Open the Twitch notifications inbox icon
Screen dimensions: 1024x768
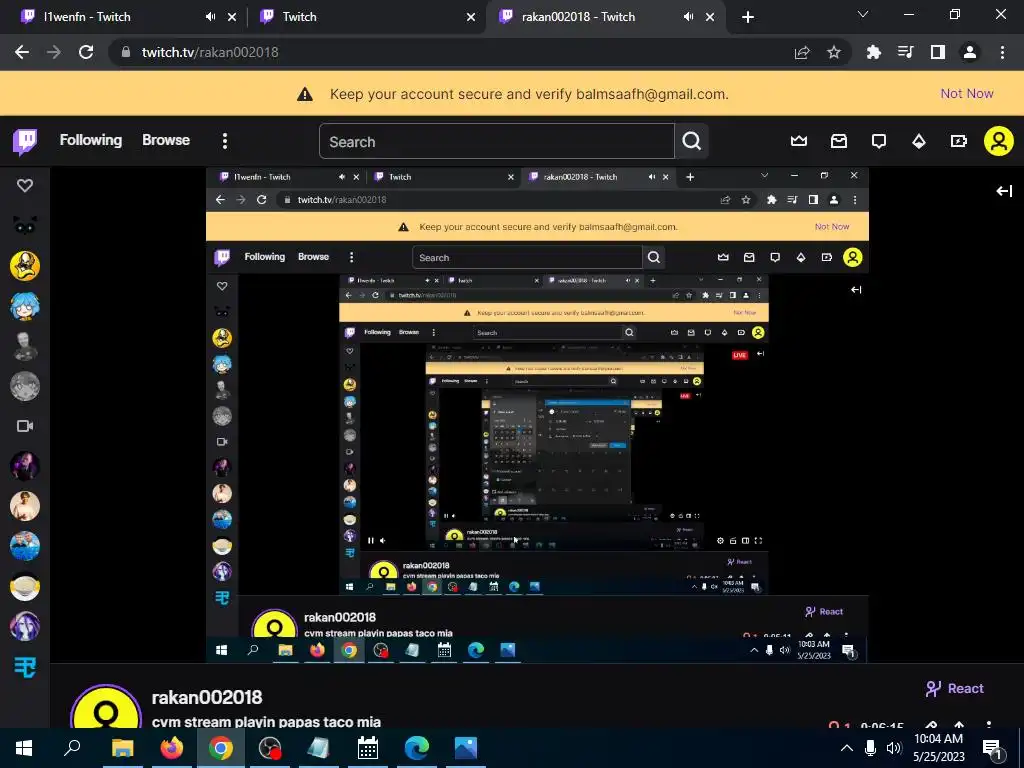click(x=839, y=141)
